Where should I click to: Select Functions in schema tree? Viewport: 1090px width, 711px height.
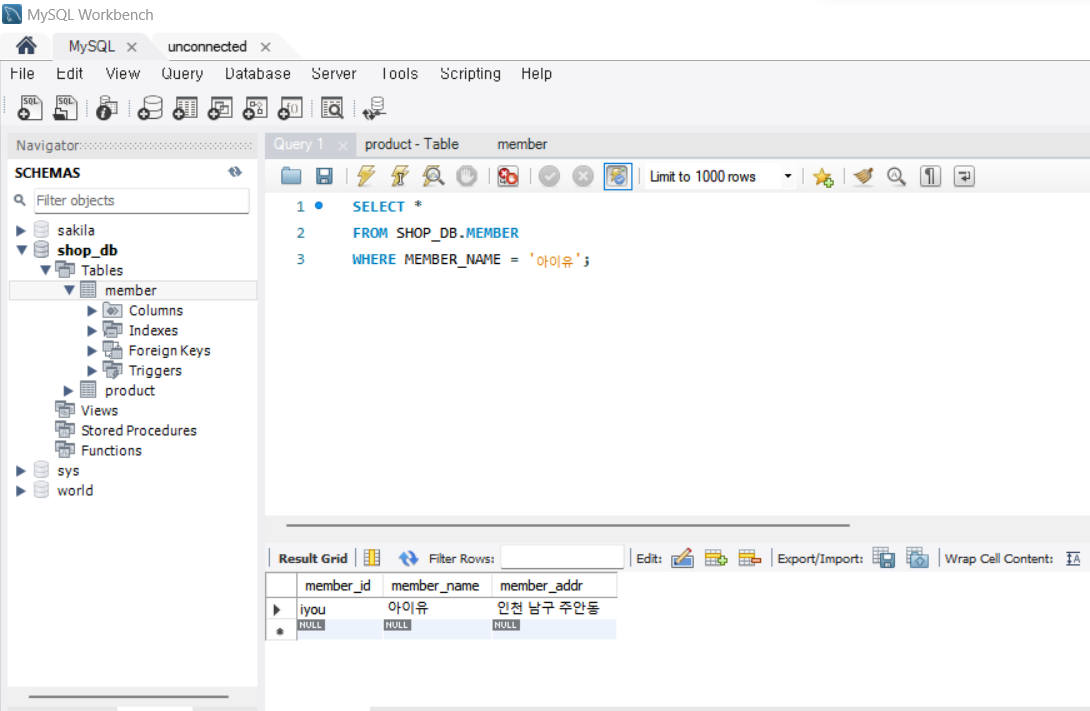pos(111,451)
